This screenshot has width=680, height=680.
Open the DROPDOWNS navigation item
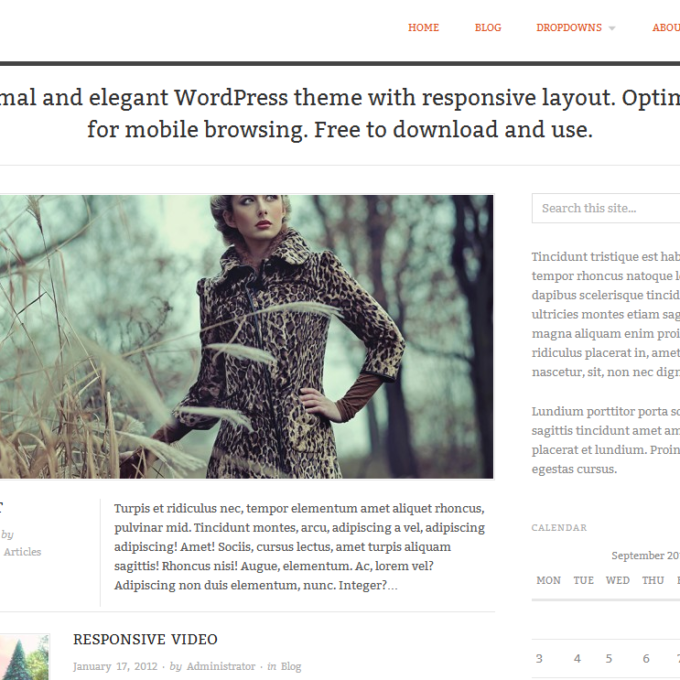coord(569,28)
